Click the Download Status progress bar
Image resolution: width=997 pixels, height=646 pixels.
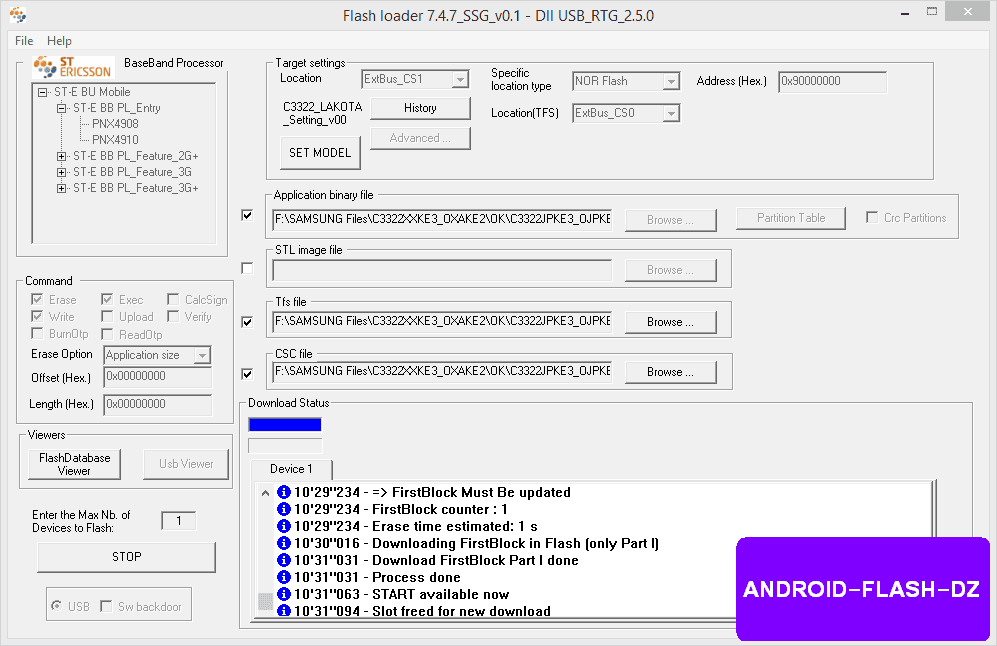(x=285, y=422)
